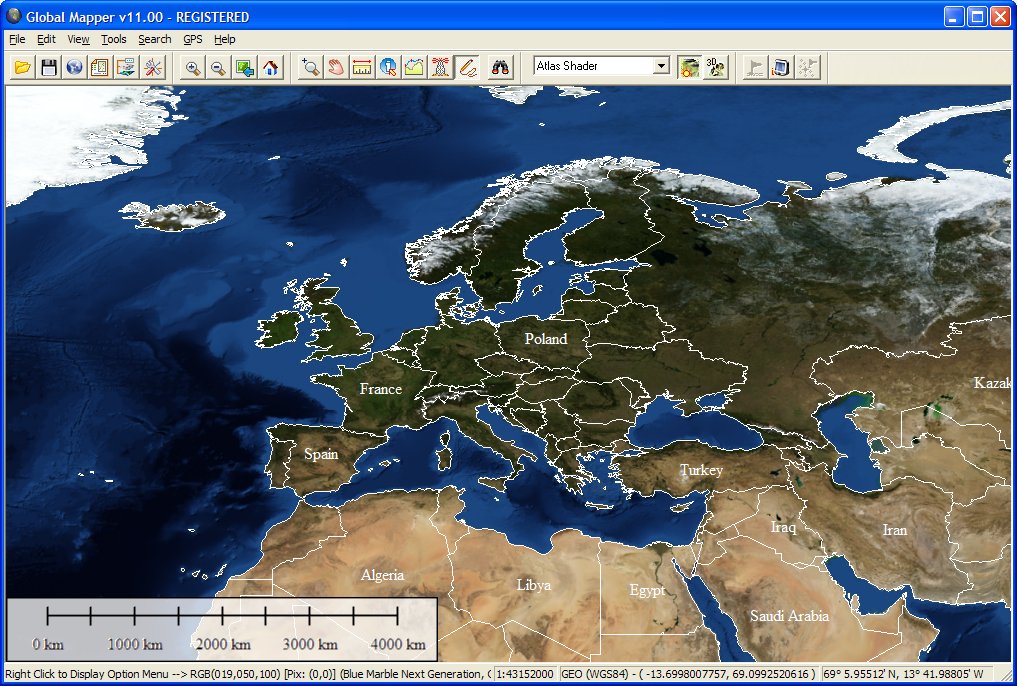Open the Overlay Control Center

(100, 66)
